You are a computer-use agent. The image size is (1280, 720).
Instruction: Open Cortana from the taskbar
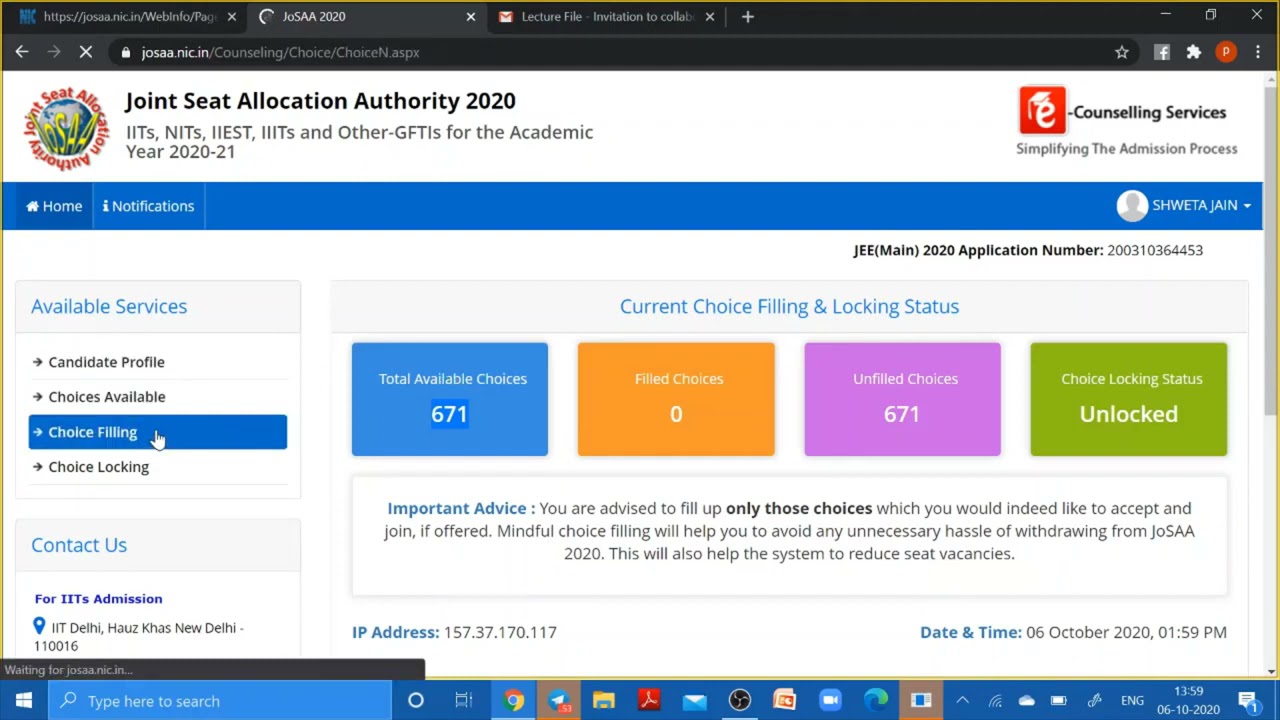pos(416,701)
